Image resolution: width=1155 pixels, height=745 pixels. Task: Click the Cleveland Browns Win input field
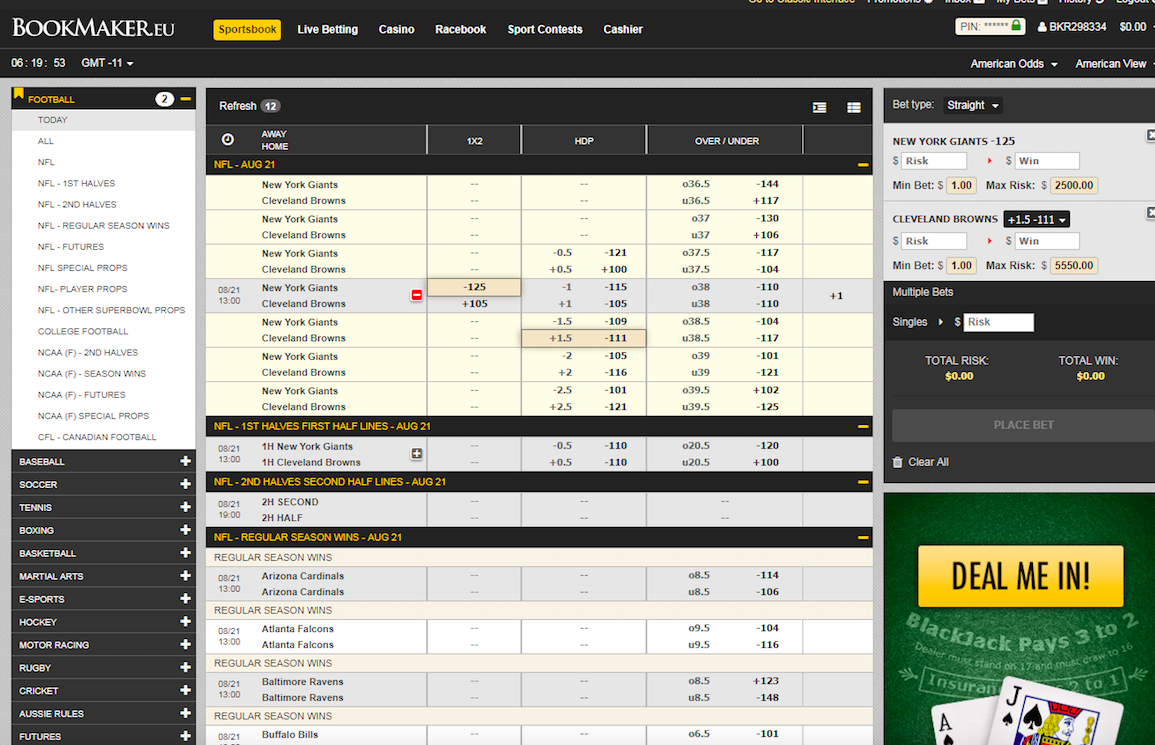pyautogui.click(x=1047, y=241)
